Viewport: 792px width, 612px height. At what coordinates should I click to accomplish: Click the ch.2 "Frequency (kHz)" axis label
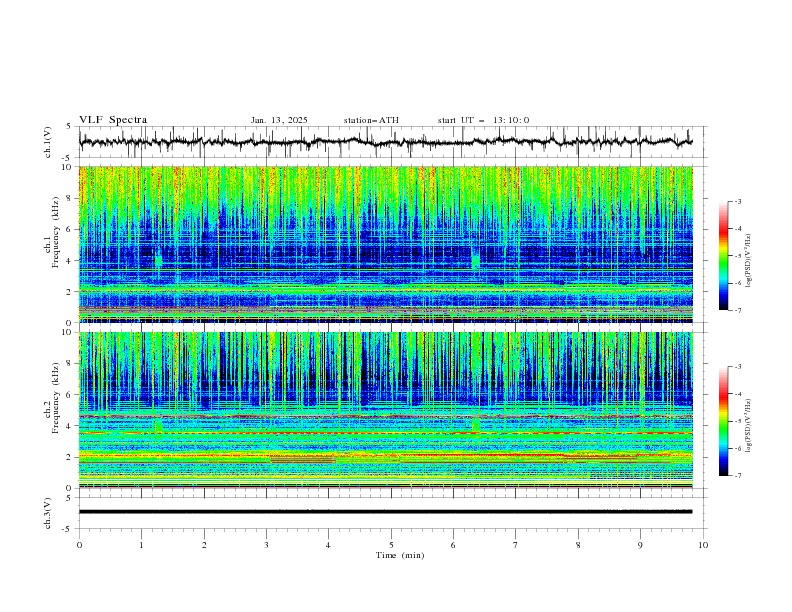coord(56,398)
